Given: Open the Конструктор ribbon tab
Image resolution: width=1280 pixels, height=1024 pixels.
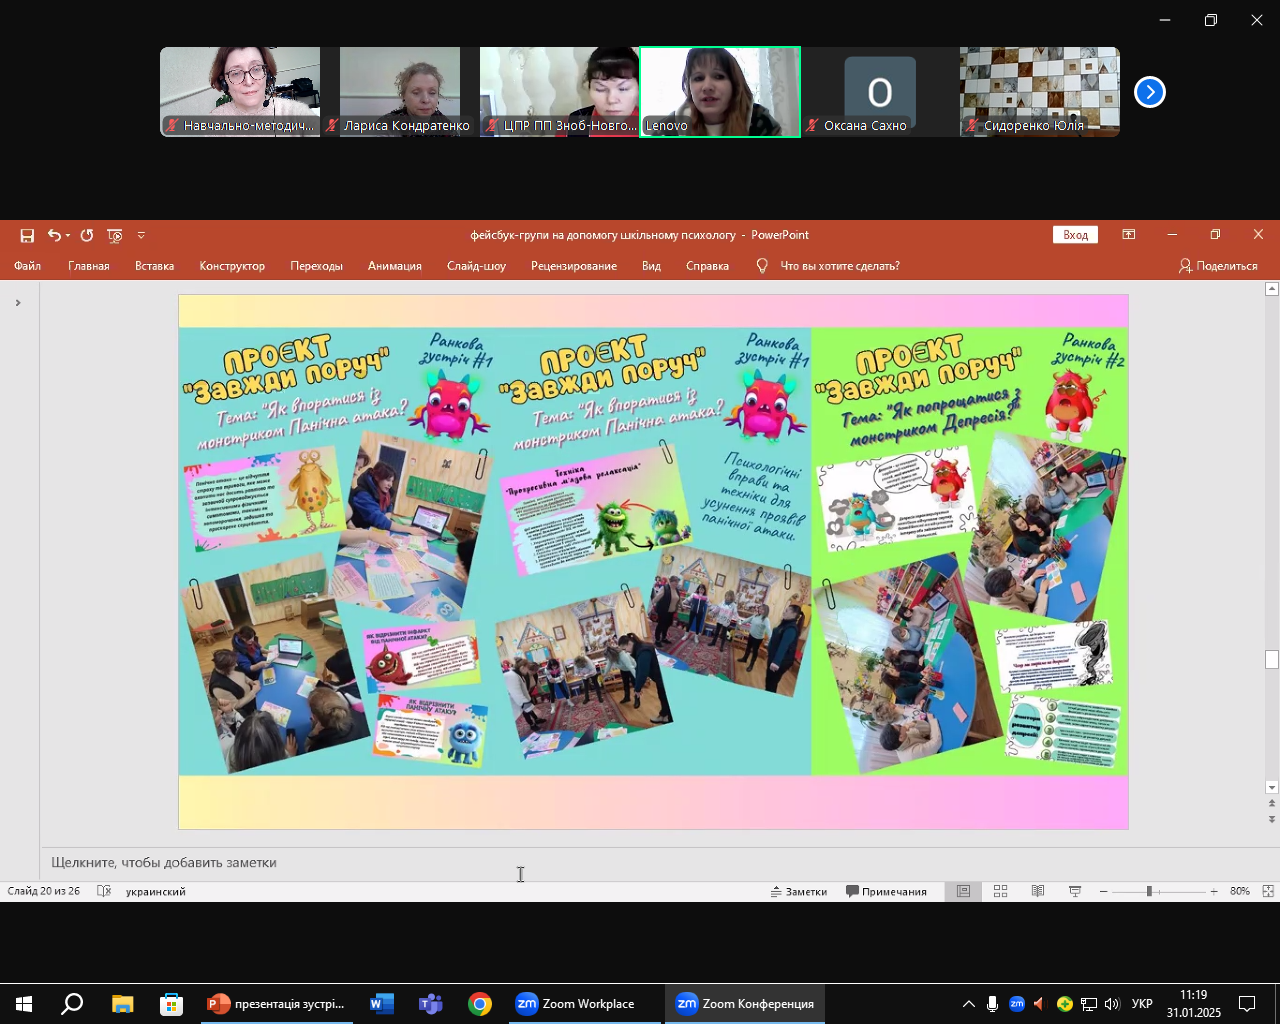Looking at the screenshot, I should click(232, 266).
